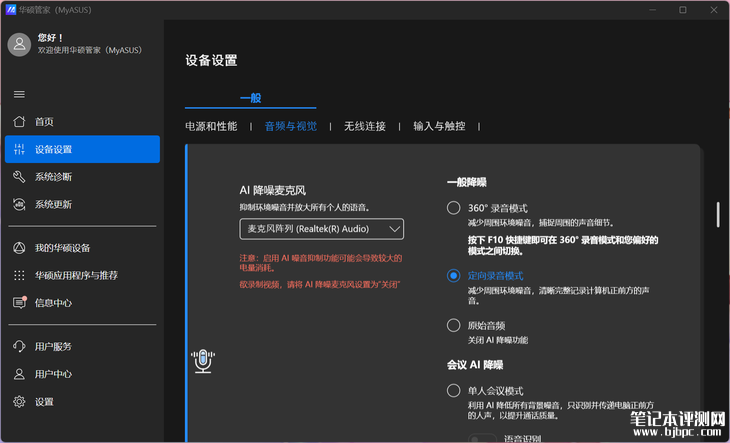Click the dots grid icon beside 华硕应用程序与推荐

click(19, 275)
